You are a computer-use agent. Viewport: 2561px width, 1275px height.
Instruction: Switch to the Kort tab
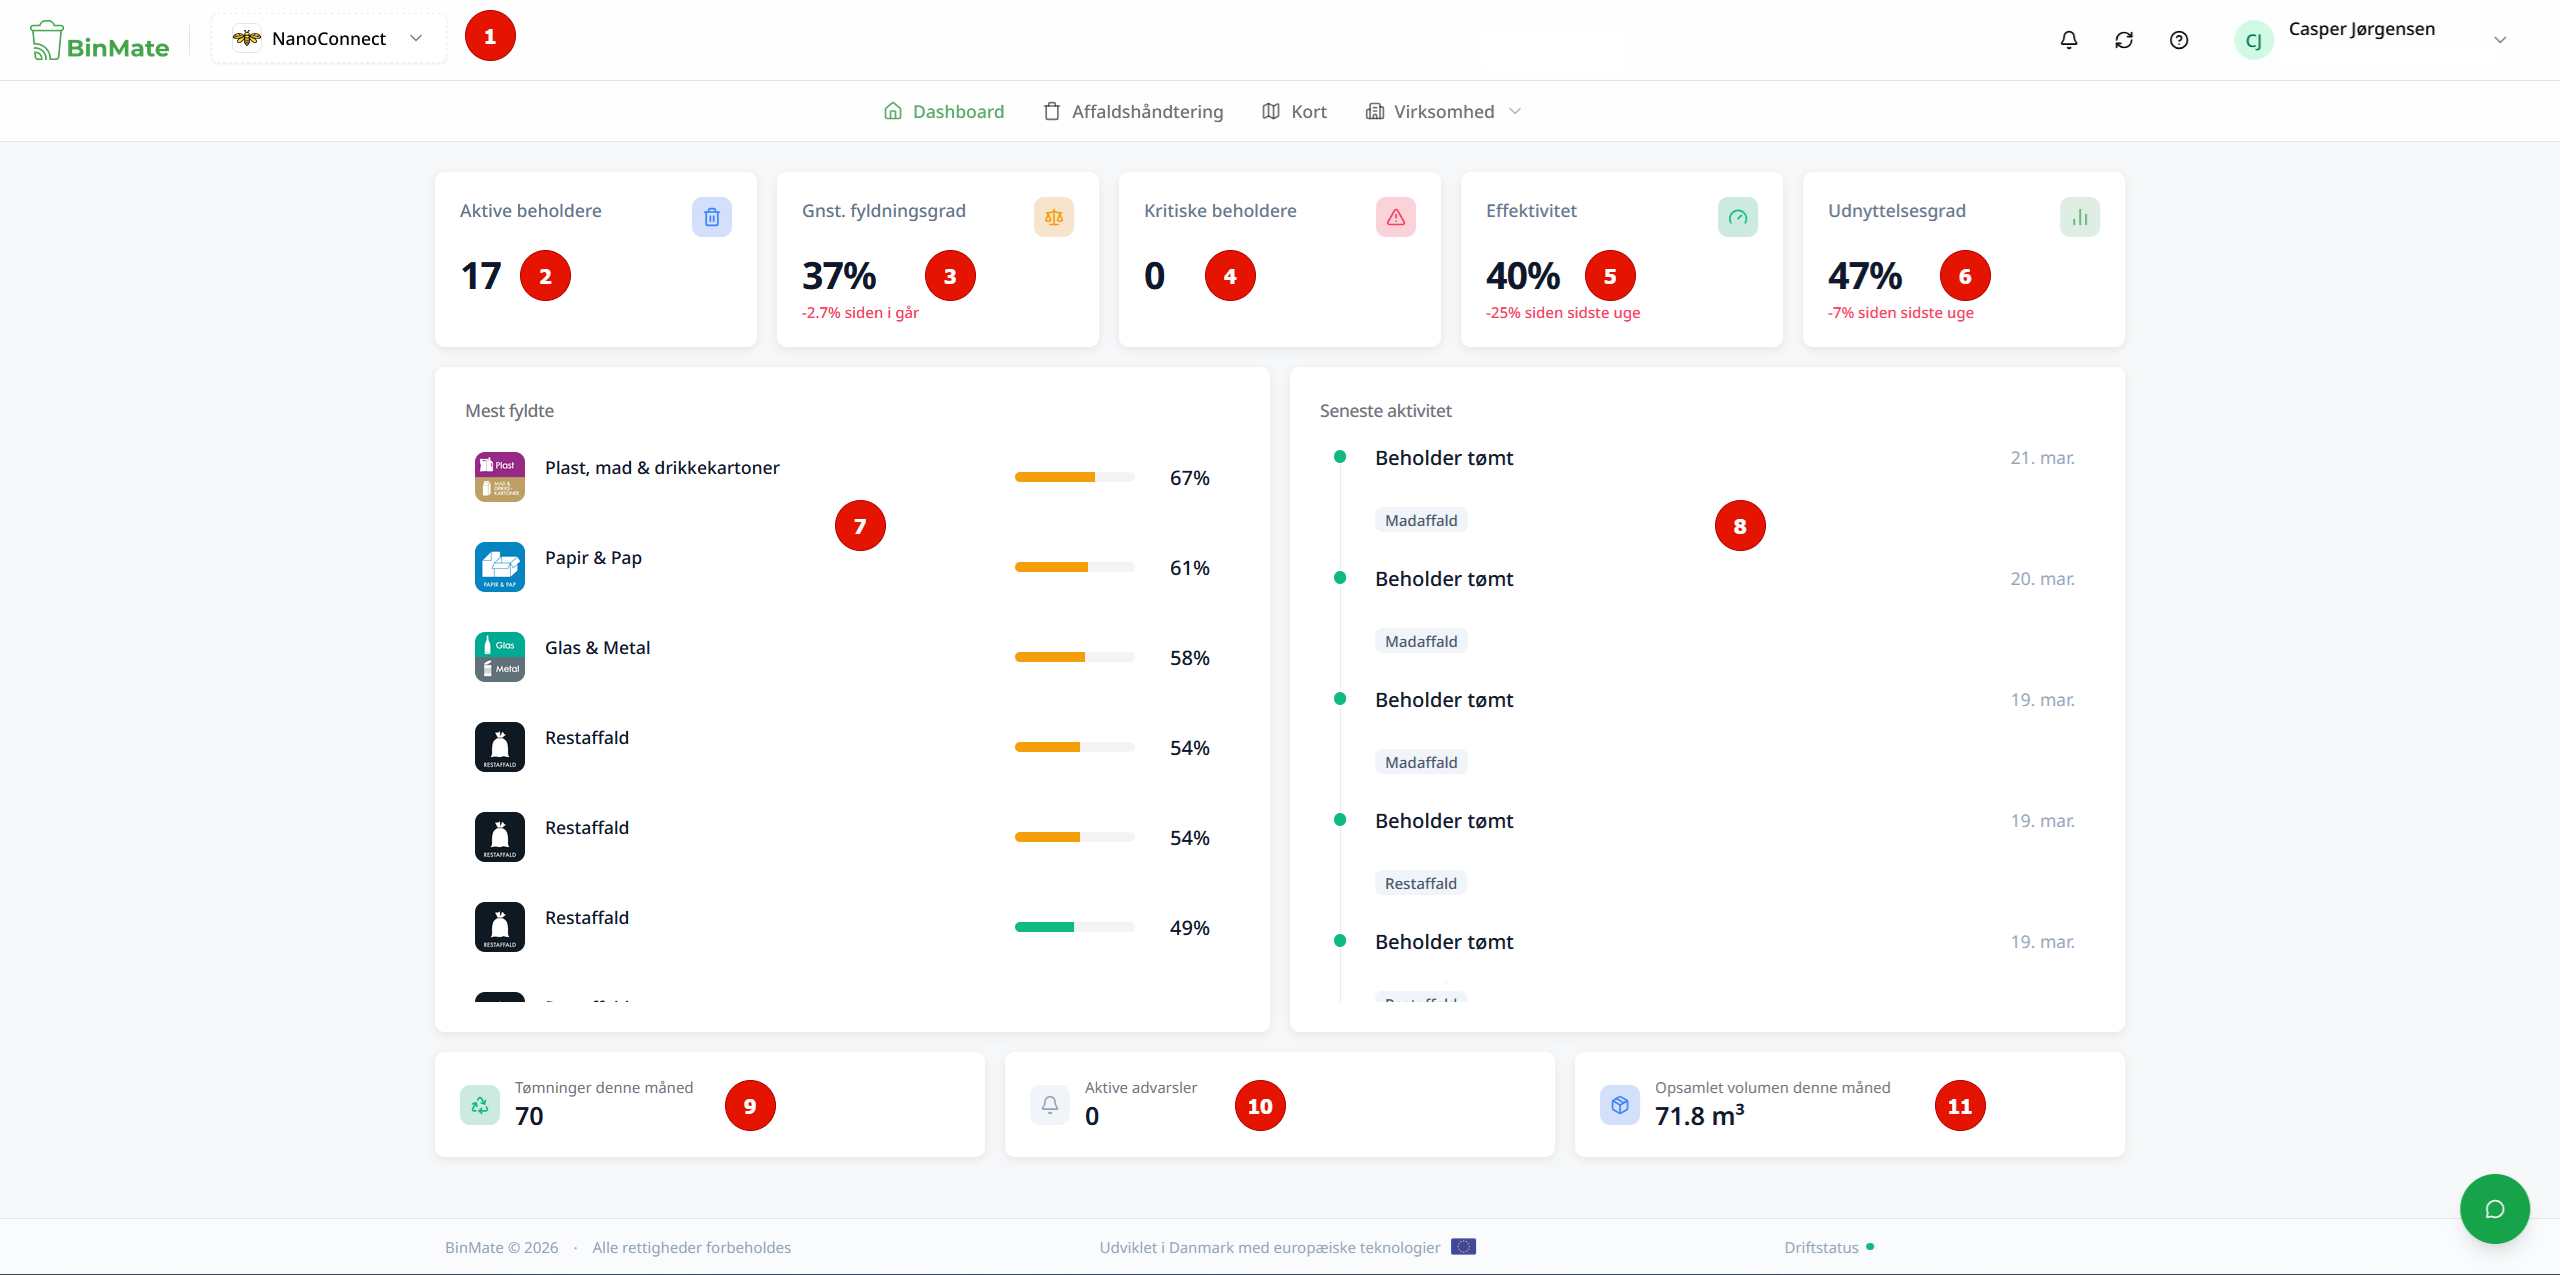click(x=1294, y=111)
